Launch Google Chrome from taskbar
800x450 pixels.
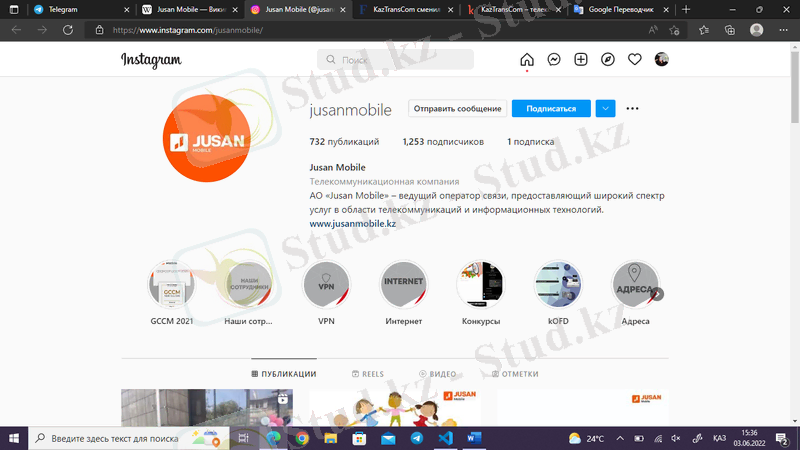tap(302, 438)
